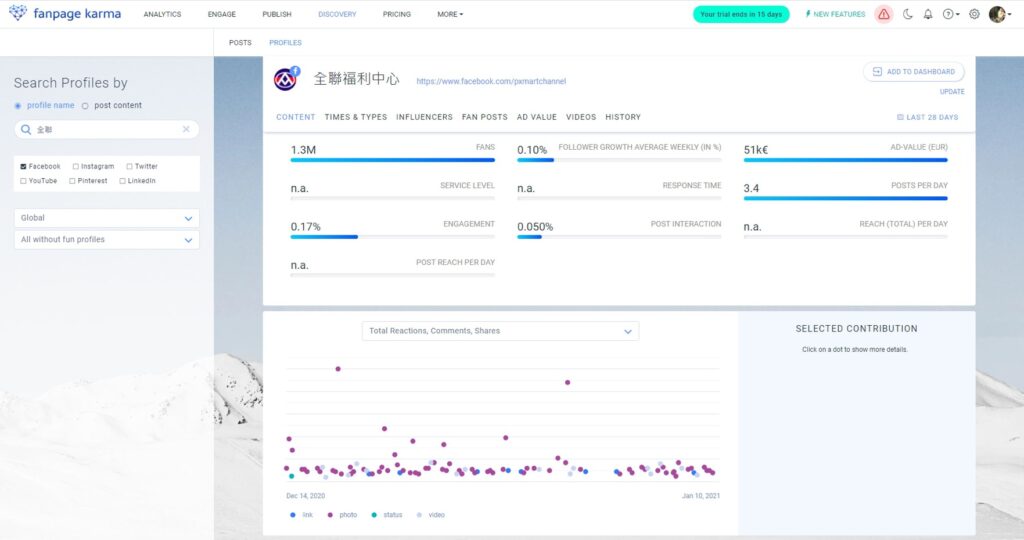Open the All without fun profiles dropdown
The width and height of the screenshot is (1024, 540).
107,240
